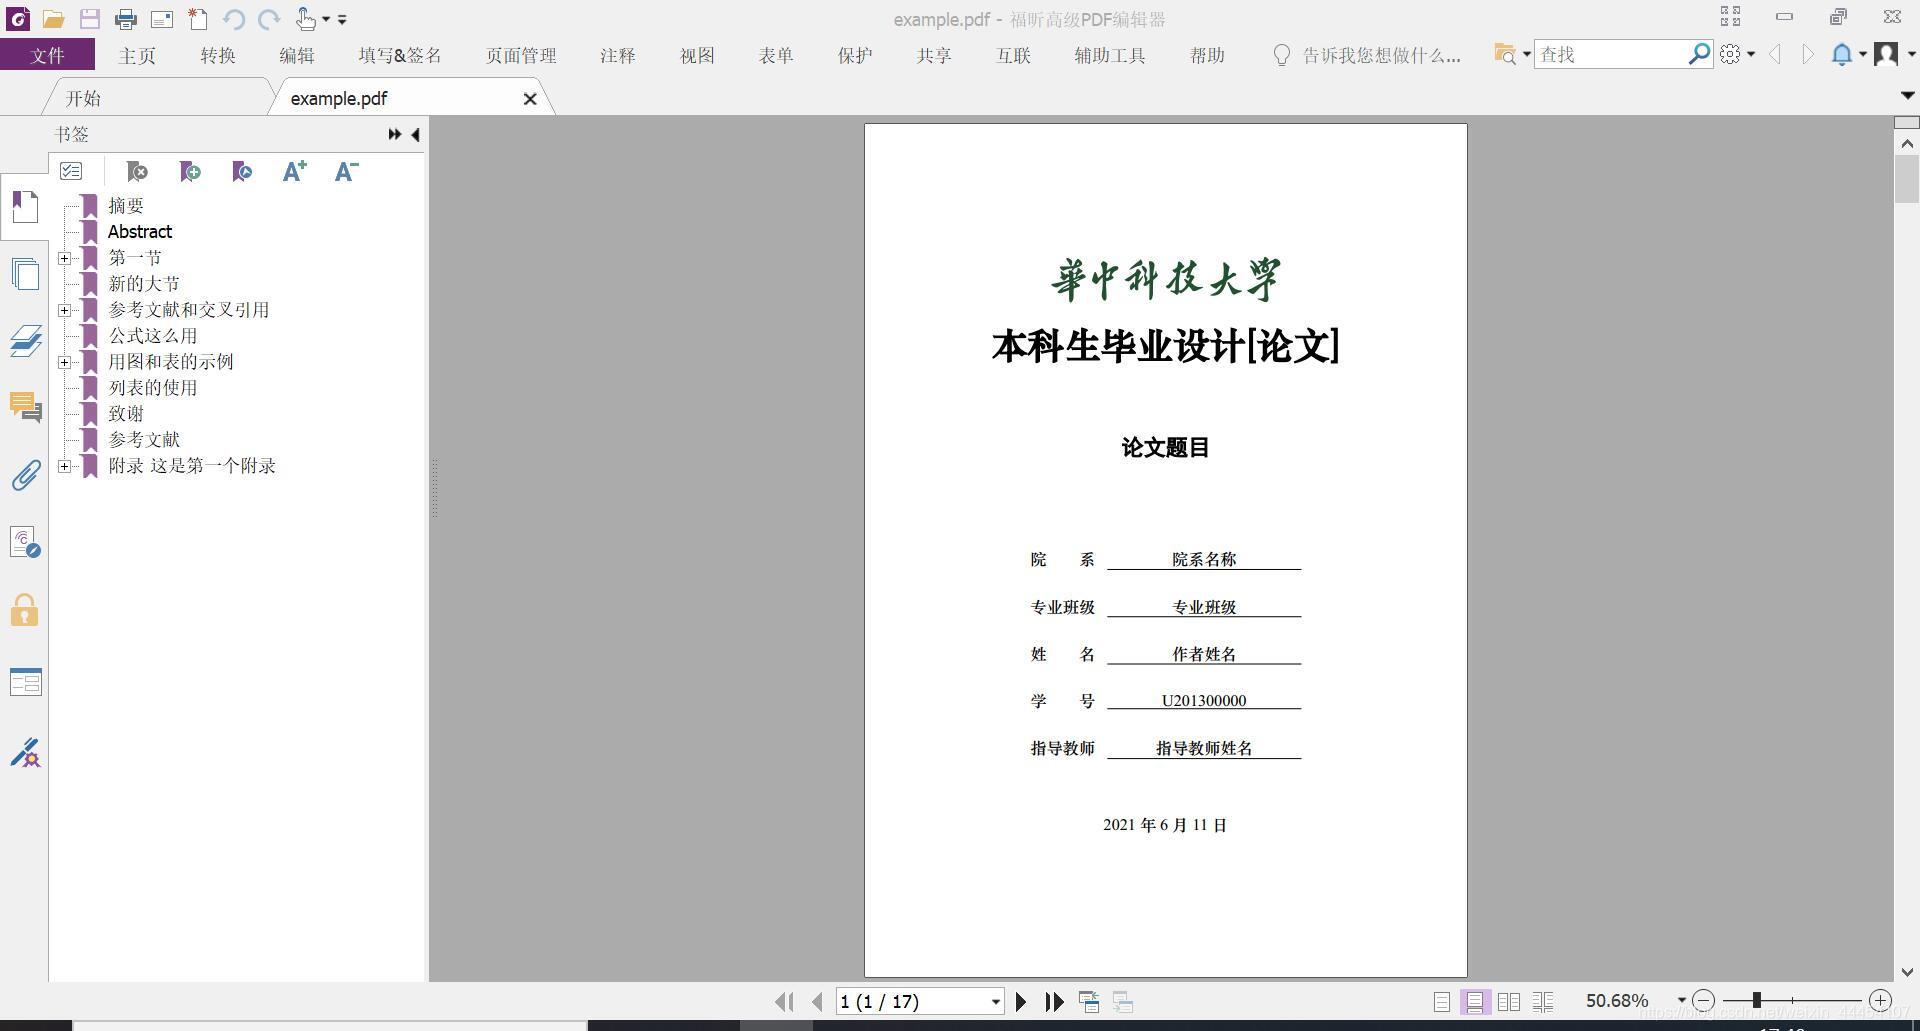The width and height of the screenshot is (1920, 1031).
Task: Switch to single page view mode
Action: tap(1441, 1001)
